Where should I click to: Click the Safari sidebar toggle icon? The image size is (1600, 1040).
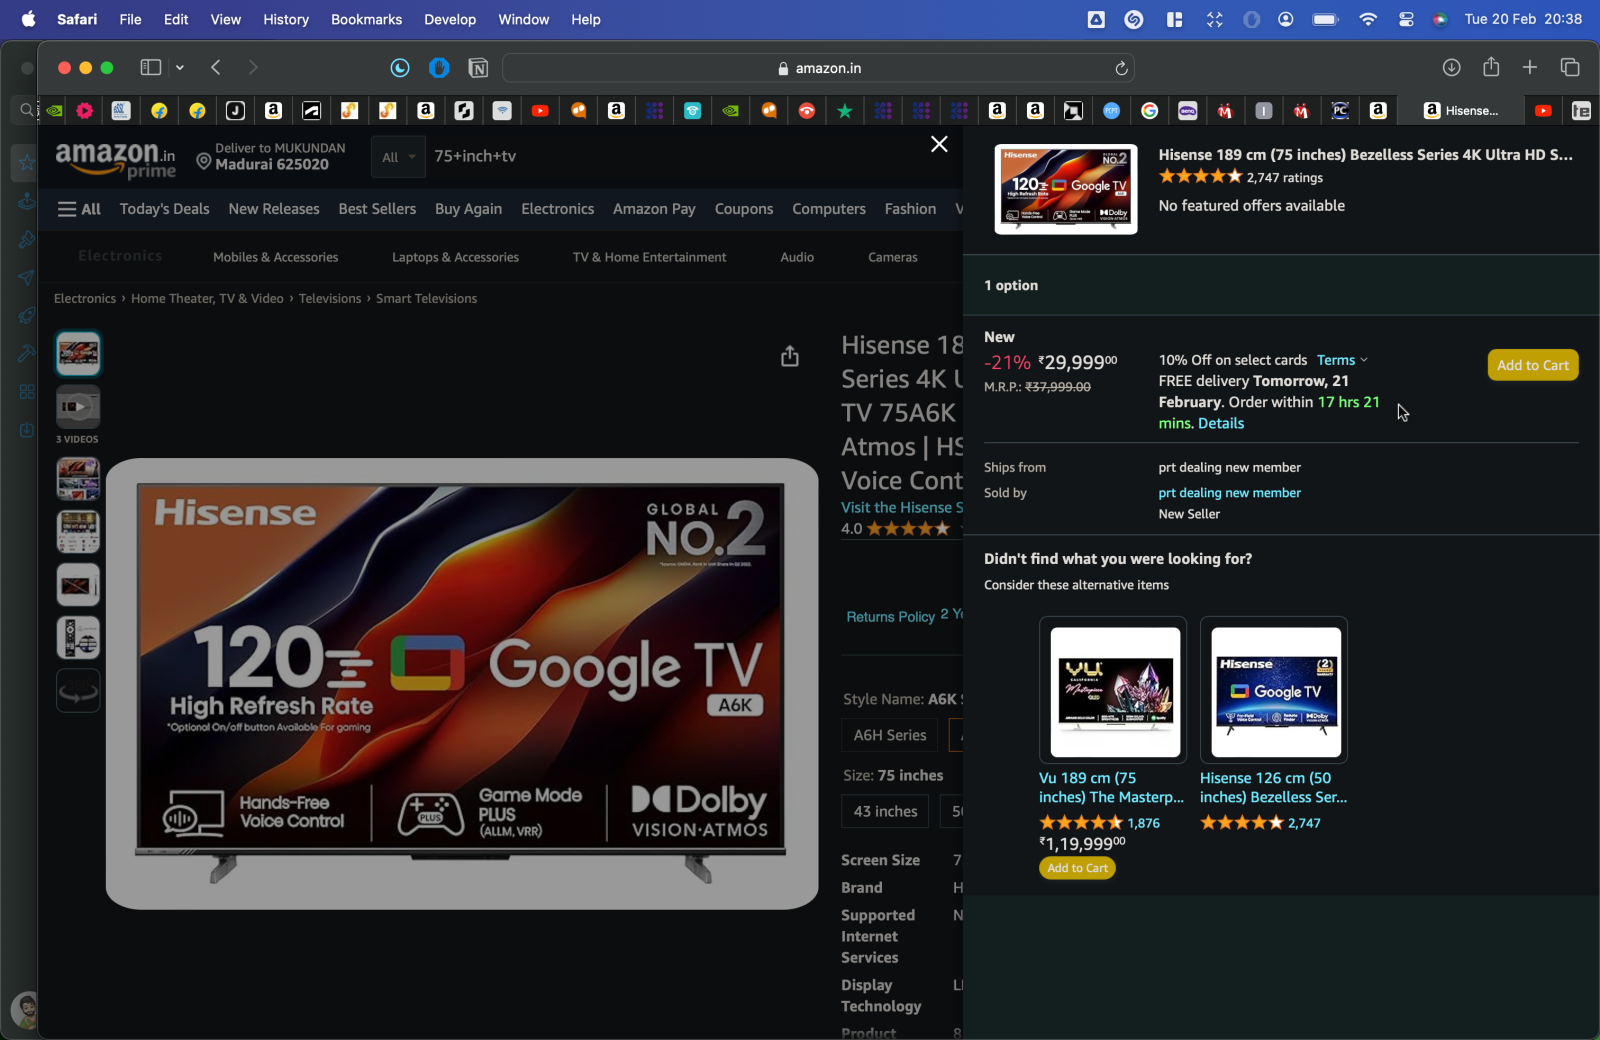151,67
